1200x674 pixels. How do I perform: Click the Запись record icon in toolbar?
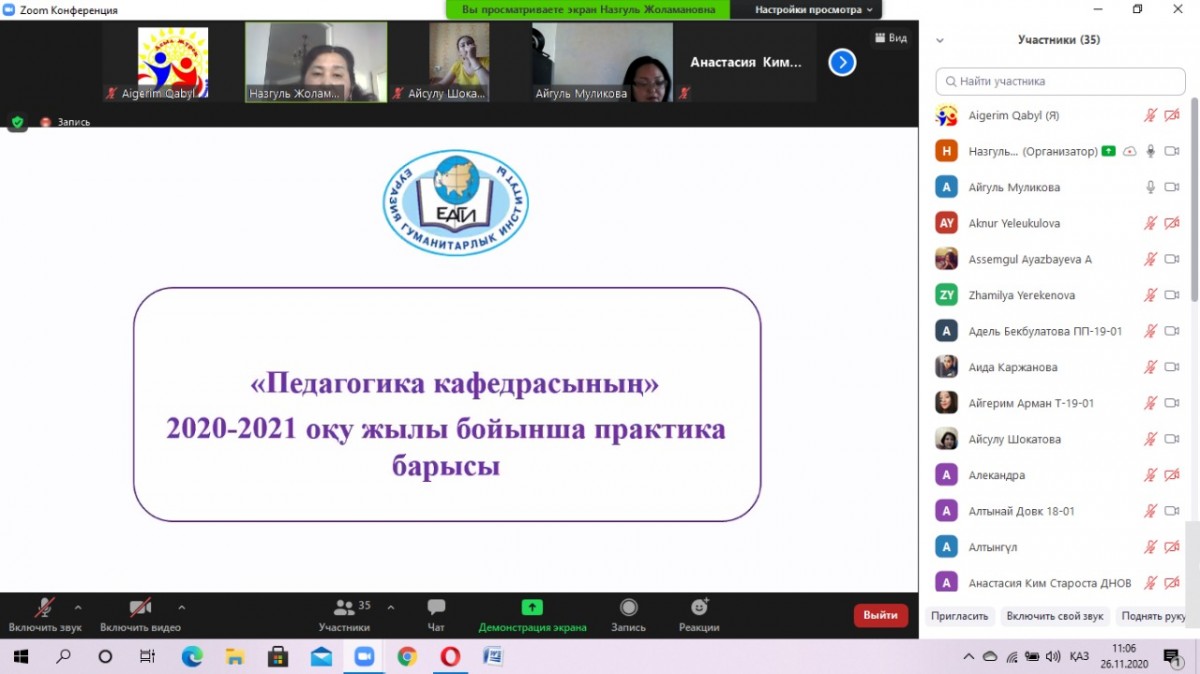click(x=628, y=608)
